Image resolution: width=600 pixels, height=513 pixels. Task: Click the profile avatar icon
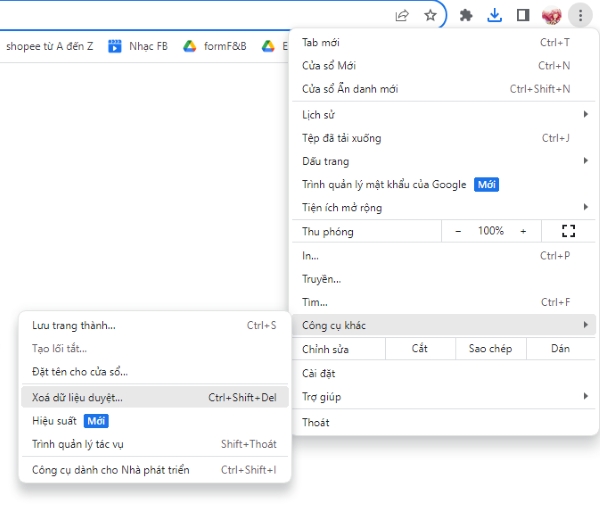pyautogui.click(x=551, y=15)
